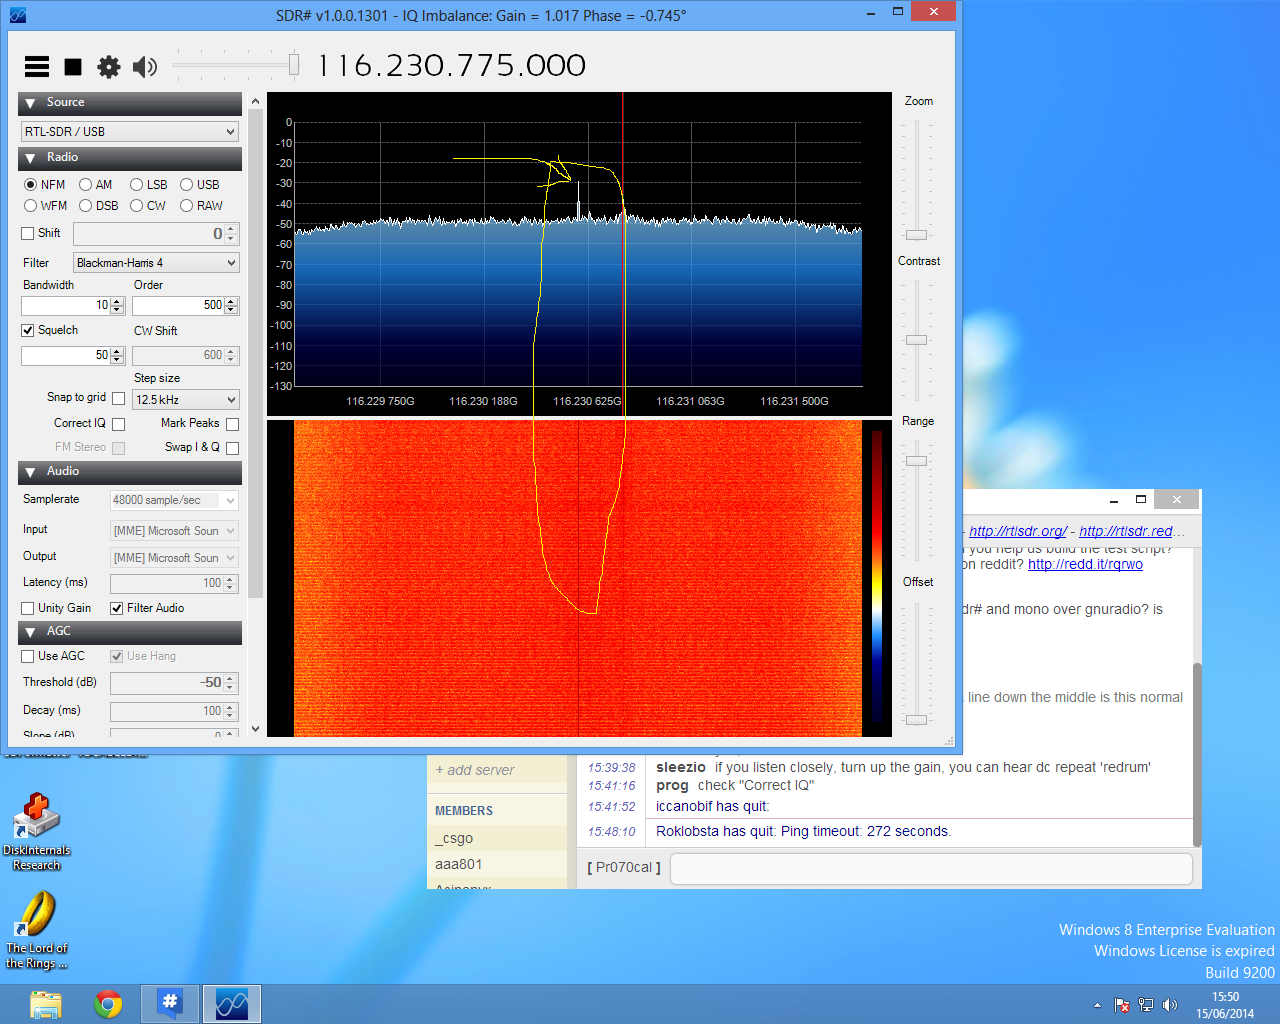Image resolution: width=1280 pixels, height=1024 pixels.
Task: Click the add server link
Action: (475, 770)
